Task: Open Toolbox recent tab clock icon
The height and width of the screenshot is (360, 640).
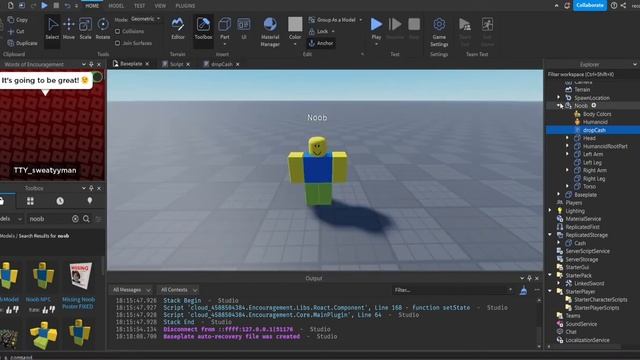Action: (60, 201)
